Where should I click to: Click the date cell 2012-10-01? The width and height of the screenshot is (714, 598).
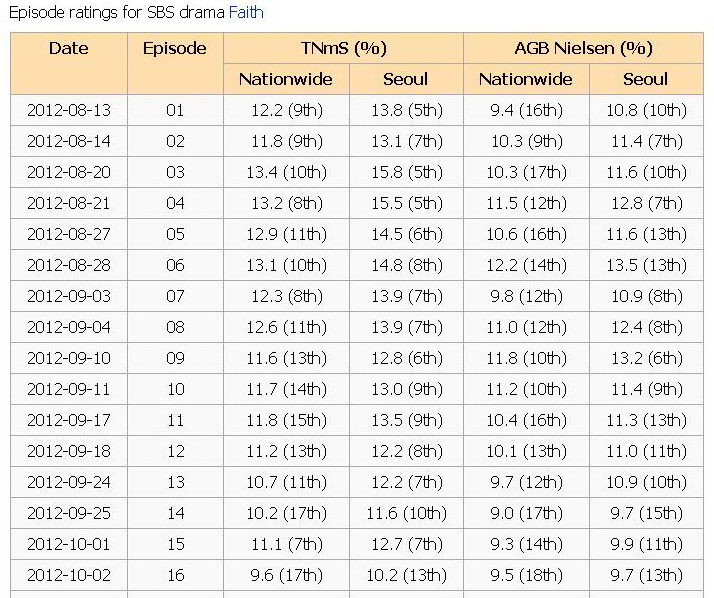69,544
